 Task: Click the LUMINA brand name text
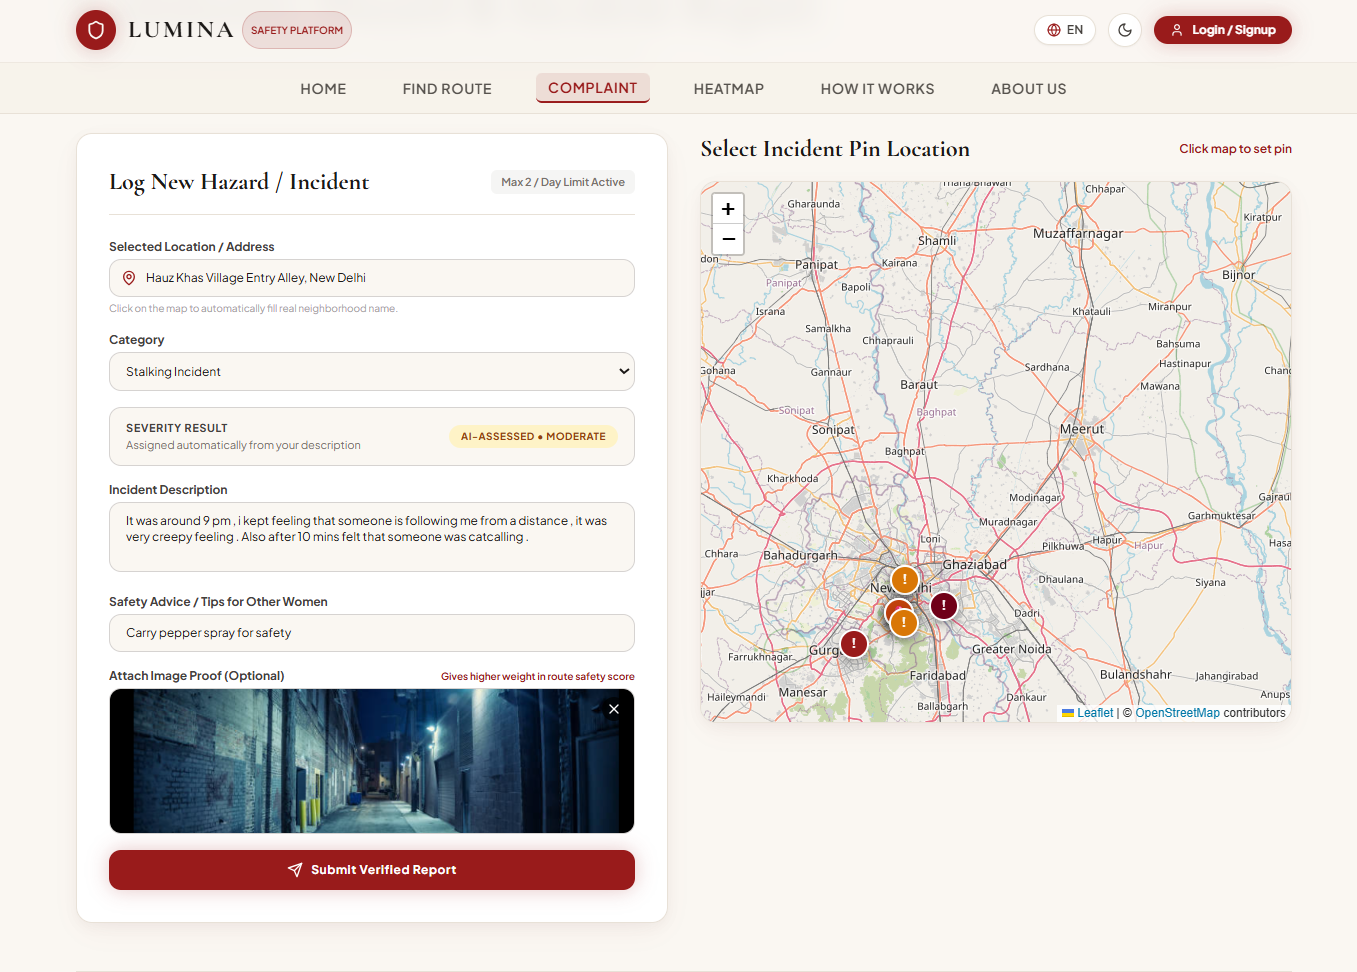point(181,30)
